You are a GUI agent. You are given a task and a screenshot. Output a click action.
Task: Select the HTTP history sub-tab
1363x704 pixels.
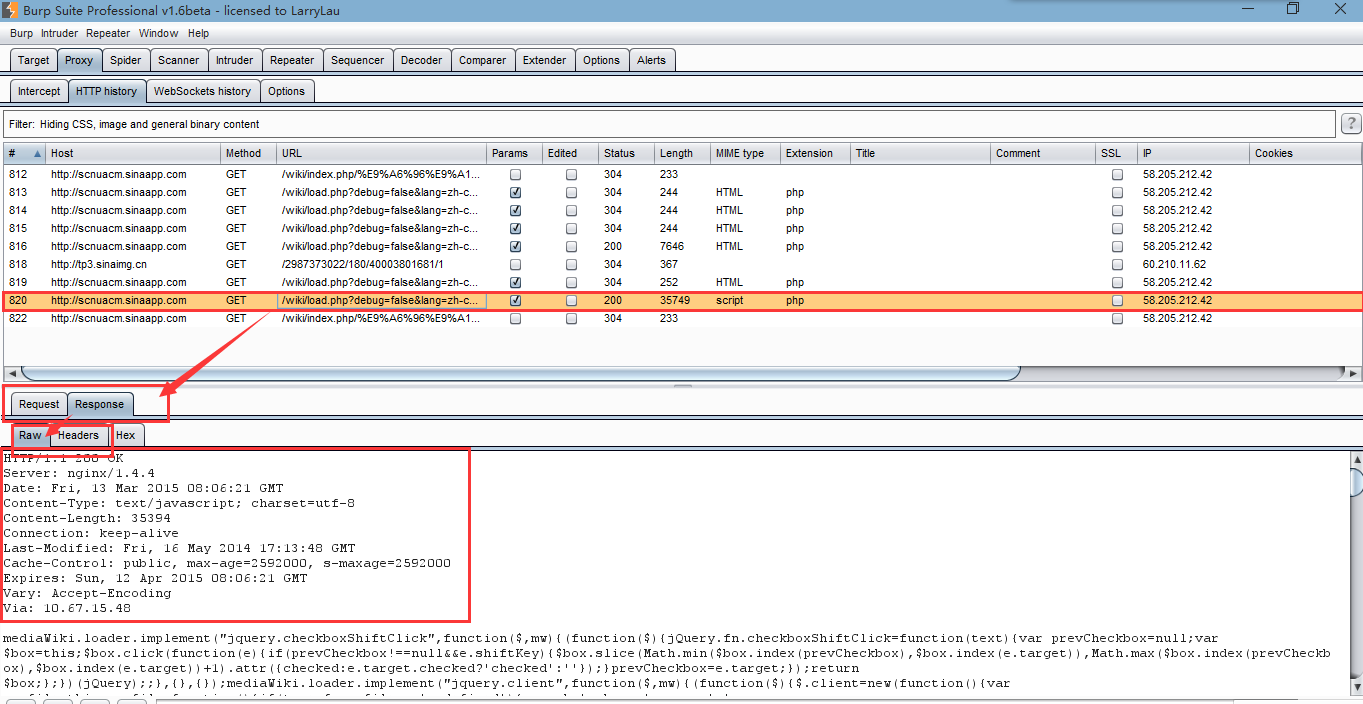click(106, 91)
